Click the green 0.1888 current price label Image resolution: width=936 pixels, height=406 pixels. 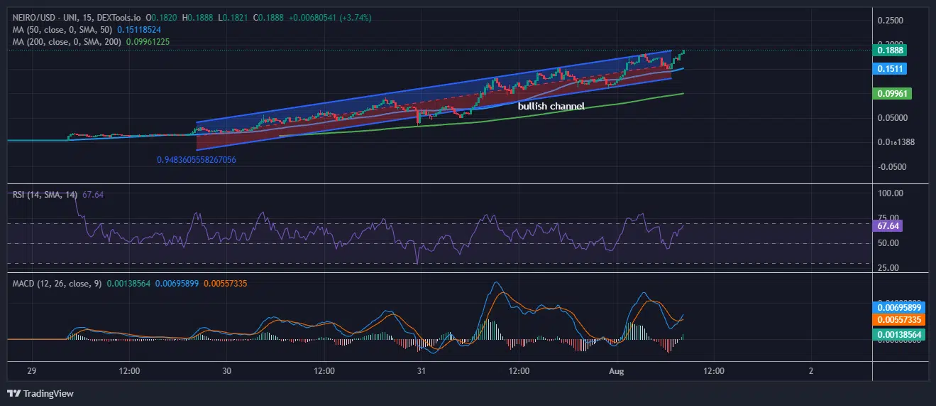pyautogui.click(x=891, y=49)
